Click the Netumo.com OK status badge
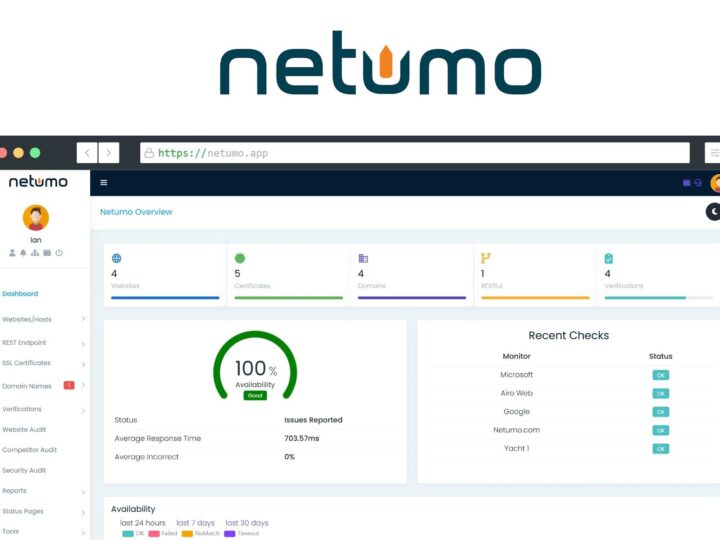 click(x=661, y=430)
